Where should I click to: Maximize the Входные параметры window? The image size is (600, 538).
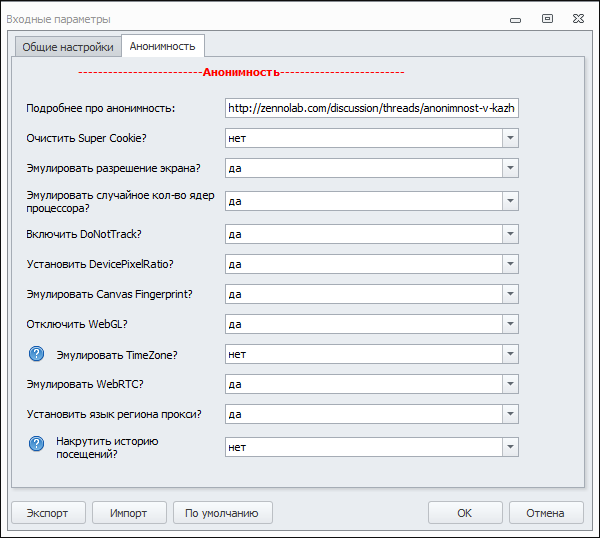(x=547, y=18)
